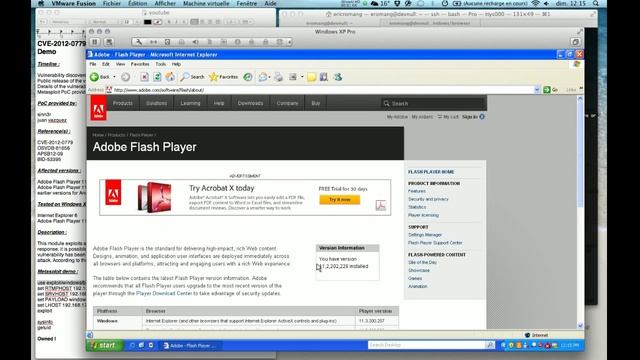Open the Favorites menu in IE menu bar
The width and height of the screenshot is (640, 360).
(140, 64)
